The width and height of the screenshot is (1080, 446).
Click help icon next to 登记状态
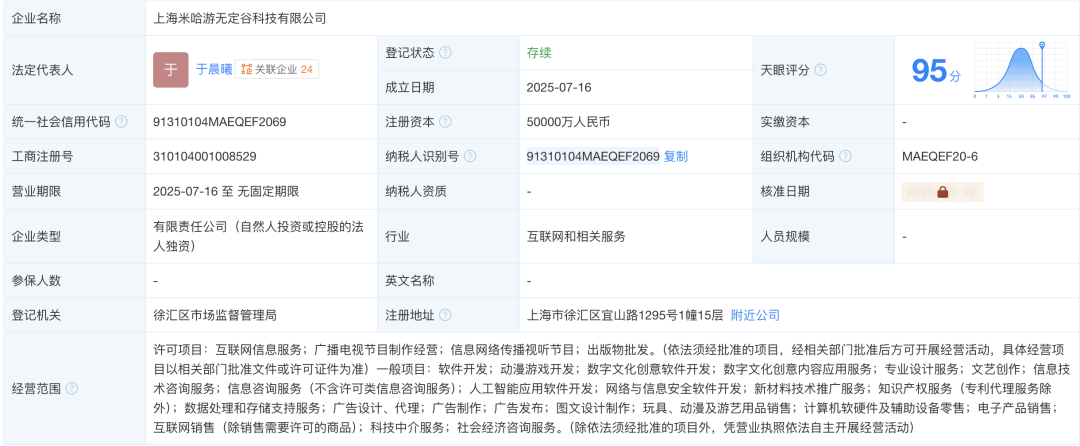coord(446,52)
